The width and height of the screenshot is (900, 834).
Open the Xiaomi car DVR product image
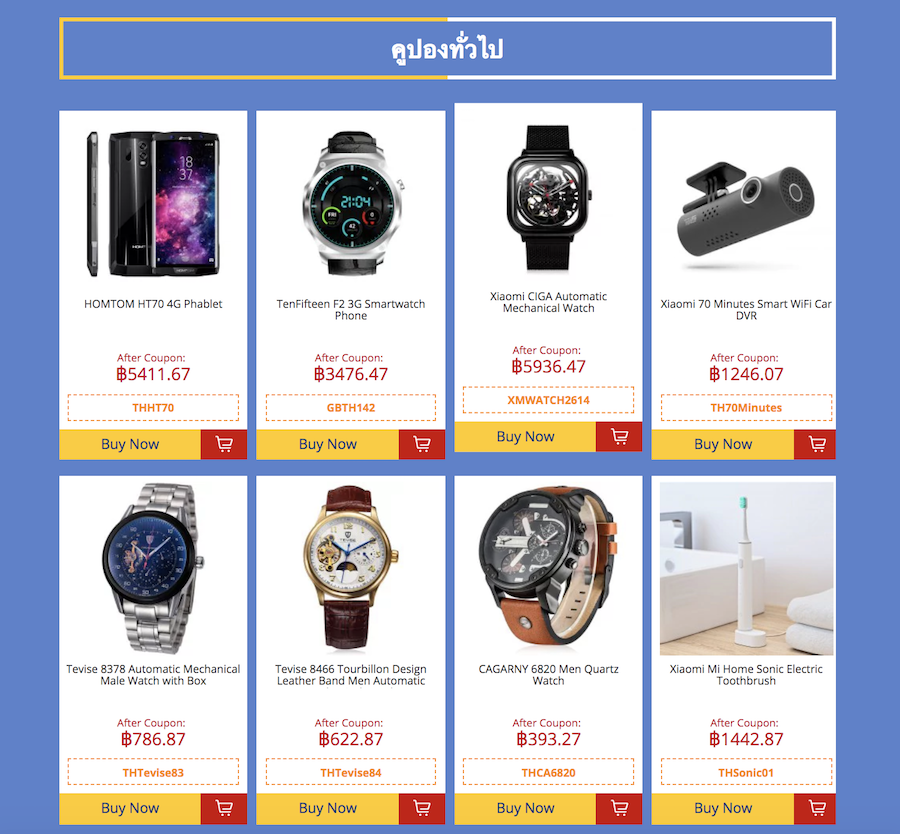point(746,217)
